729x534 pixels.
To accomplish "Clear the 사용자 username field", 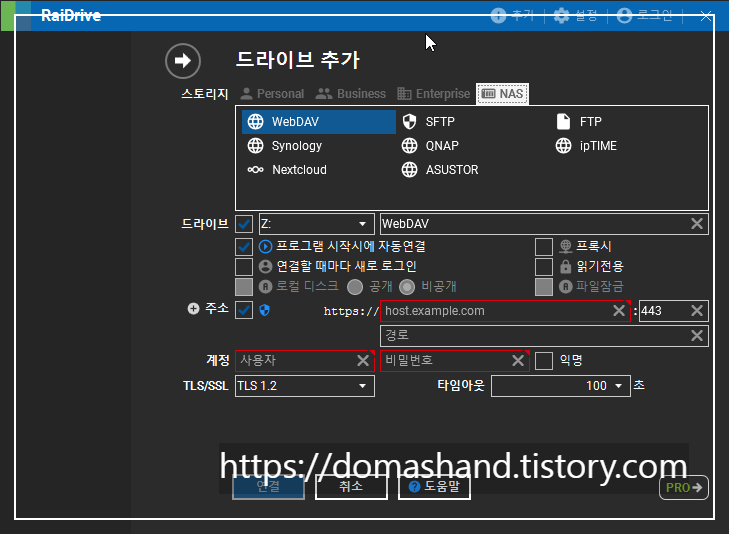I will click(x=363, y=361).
